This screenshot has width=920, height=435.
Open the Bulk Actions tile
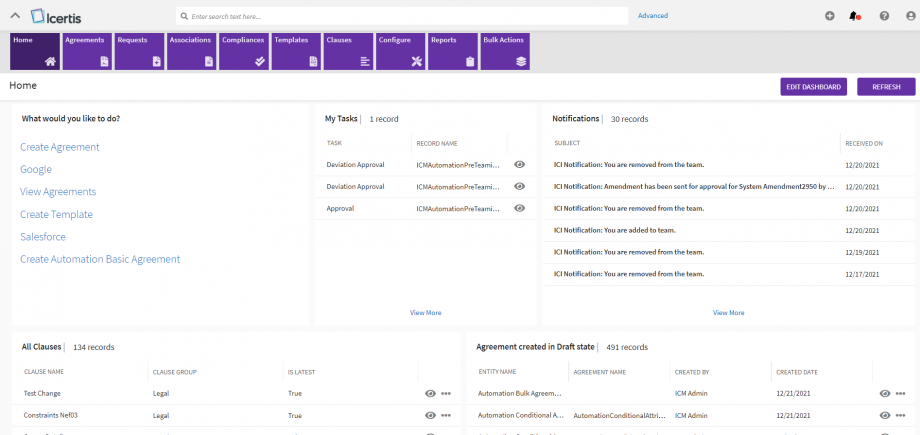click(x=505, y=52)
